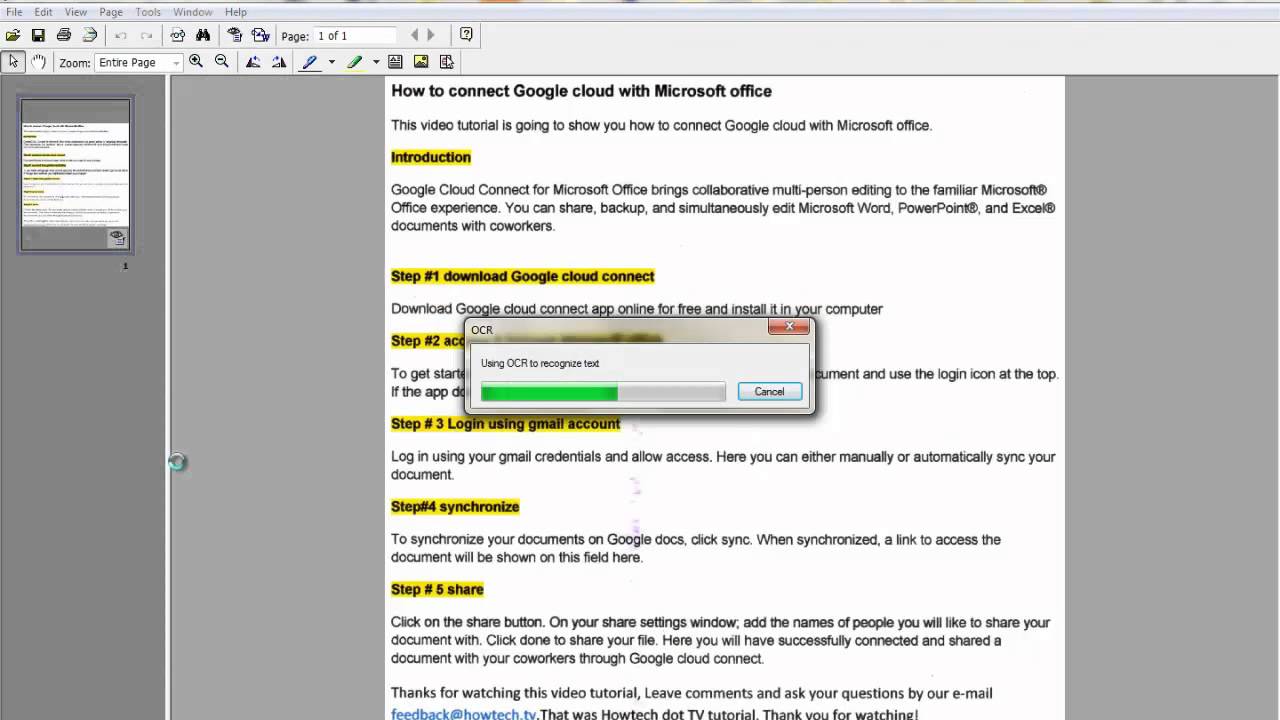1280x720 pixels.
Task: Click the Send text to Word icon
Action: tap(261, 35)
